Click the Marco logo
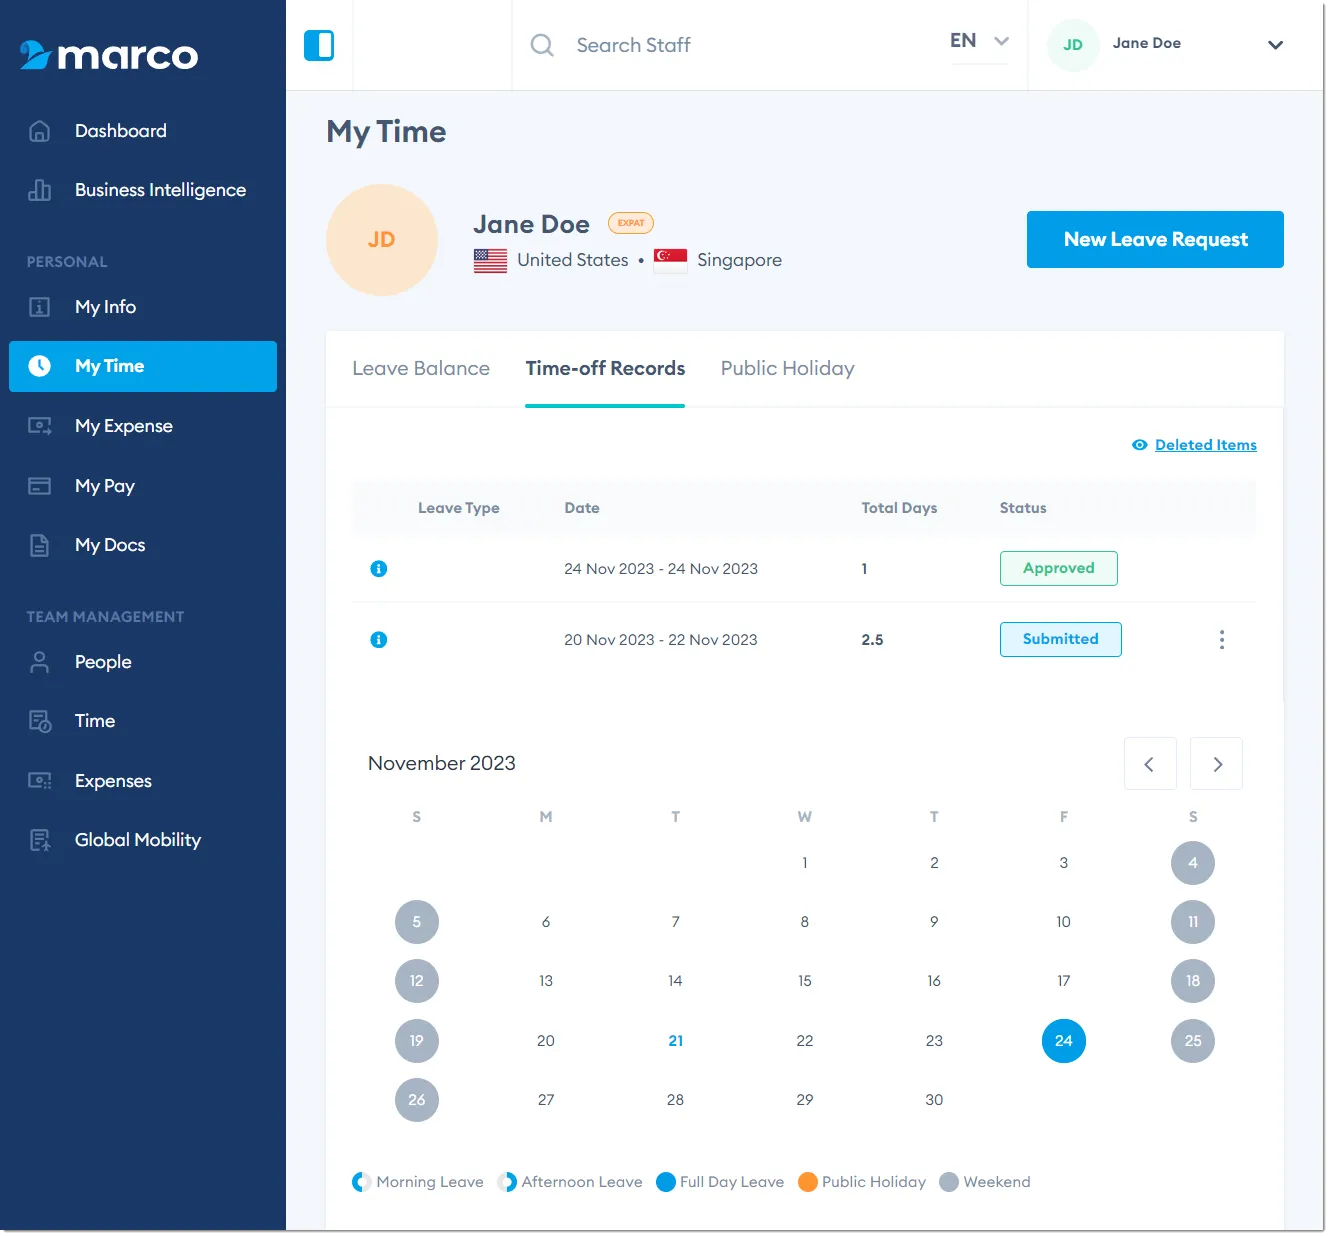The height and width of the screenshot is (1236, 1329). pos(109,55)
